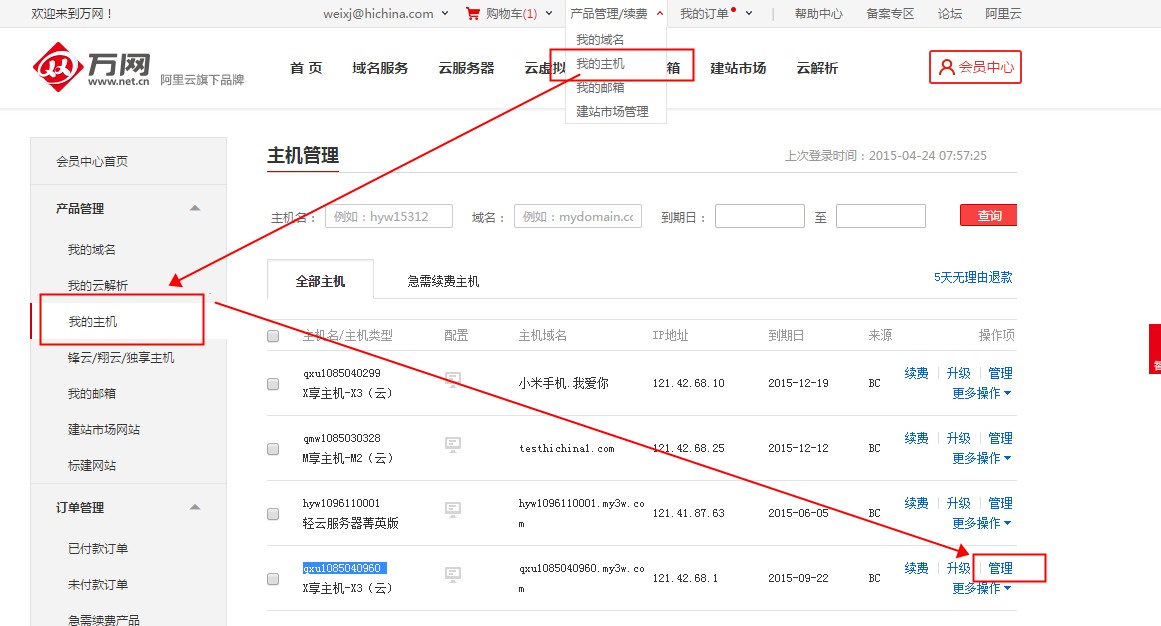The width and height of the screenshot is (1161, 626).
Task: Click config monitor icon for qxu1085040299
Action: tap(453, 380)
